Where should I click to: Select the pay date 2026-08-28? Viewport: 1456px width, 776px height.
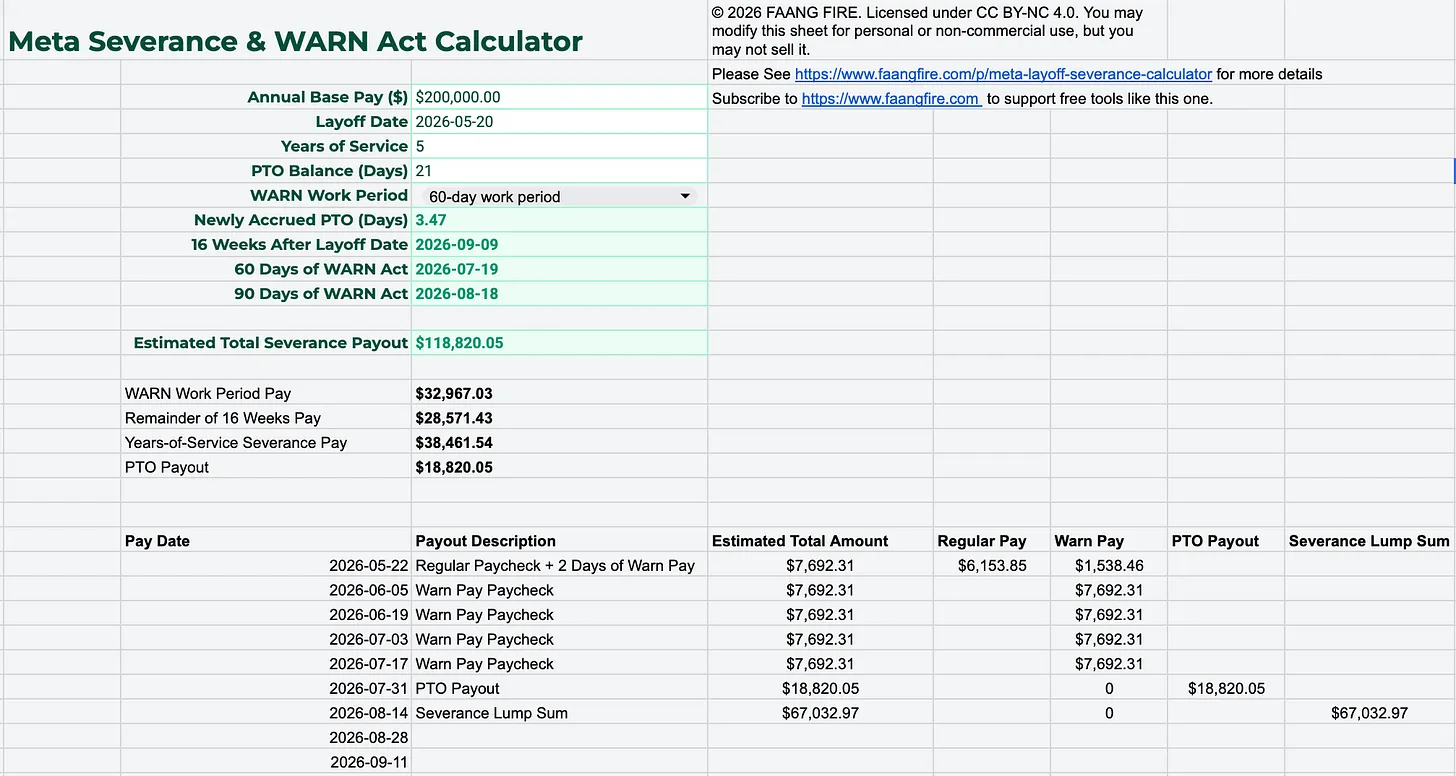(x=369, y=738)
